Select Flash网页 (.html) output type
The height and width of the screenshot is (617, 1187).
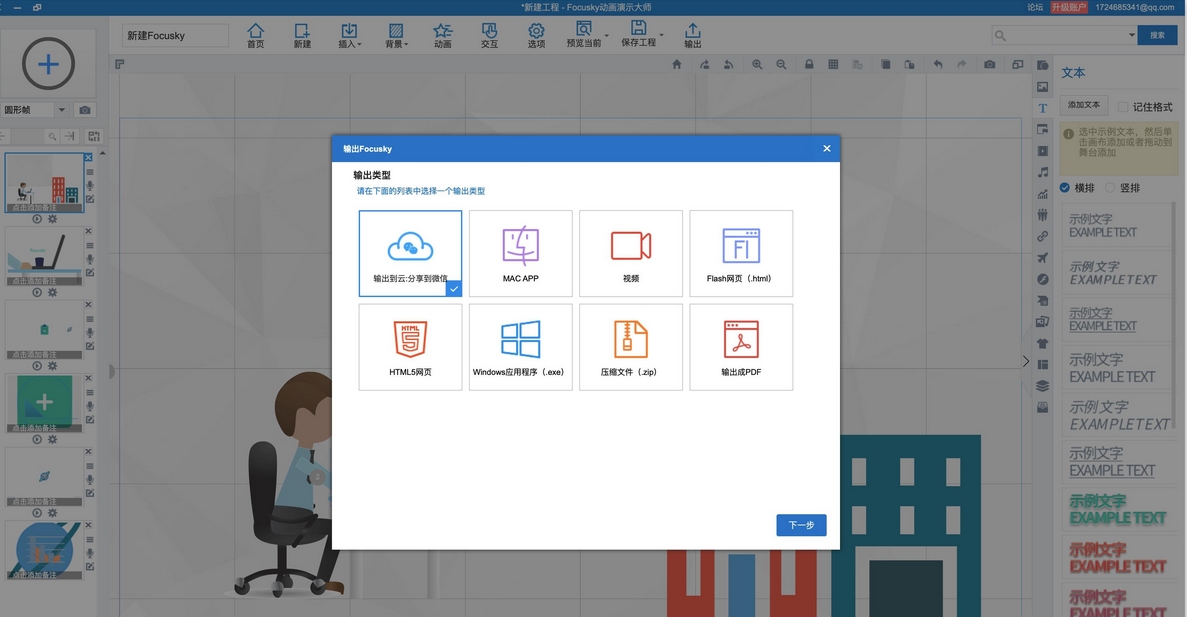point(741,254)
